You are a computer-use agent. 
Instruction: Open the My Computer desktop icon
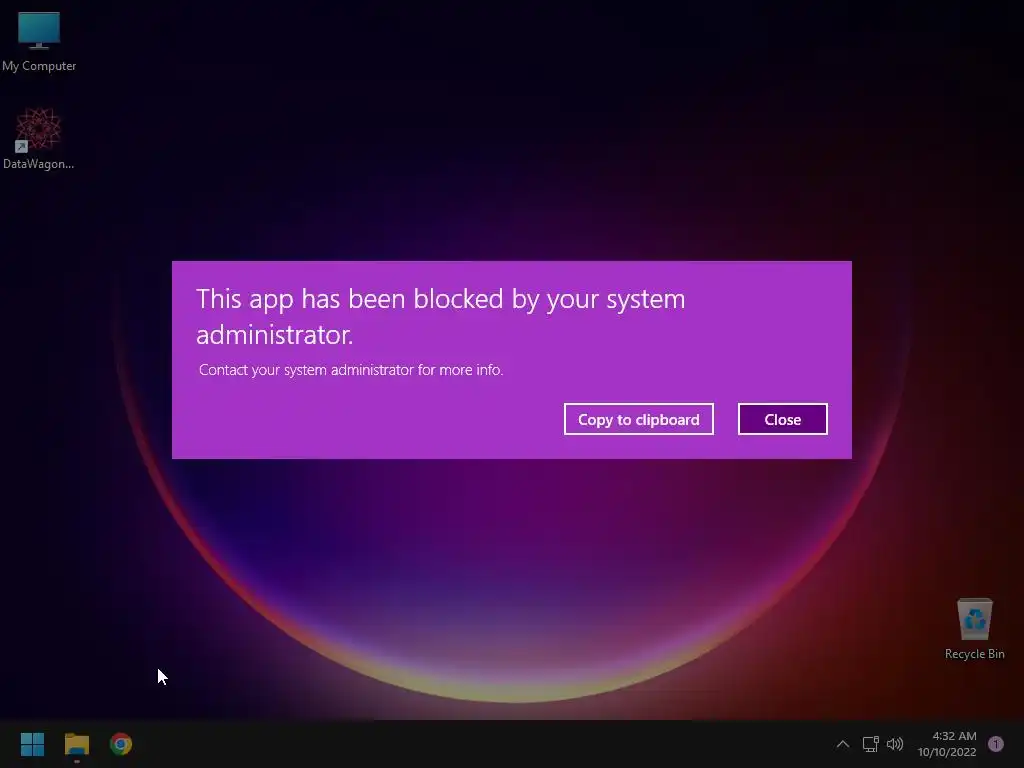pos(39,41)
